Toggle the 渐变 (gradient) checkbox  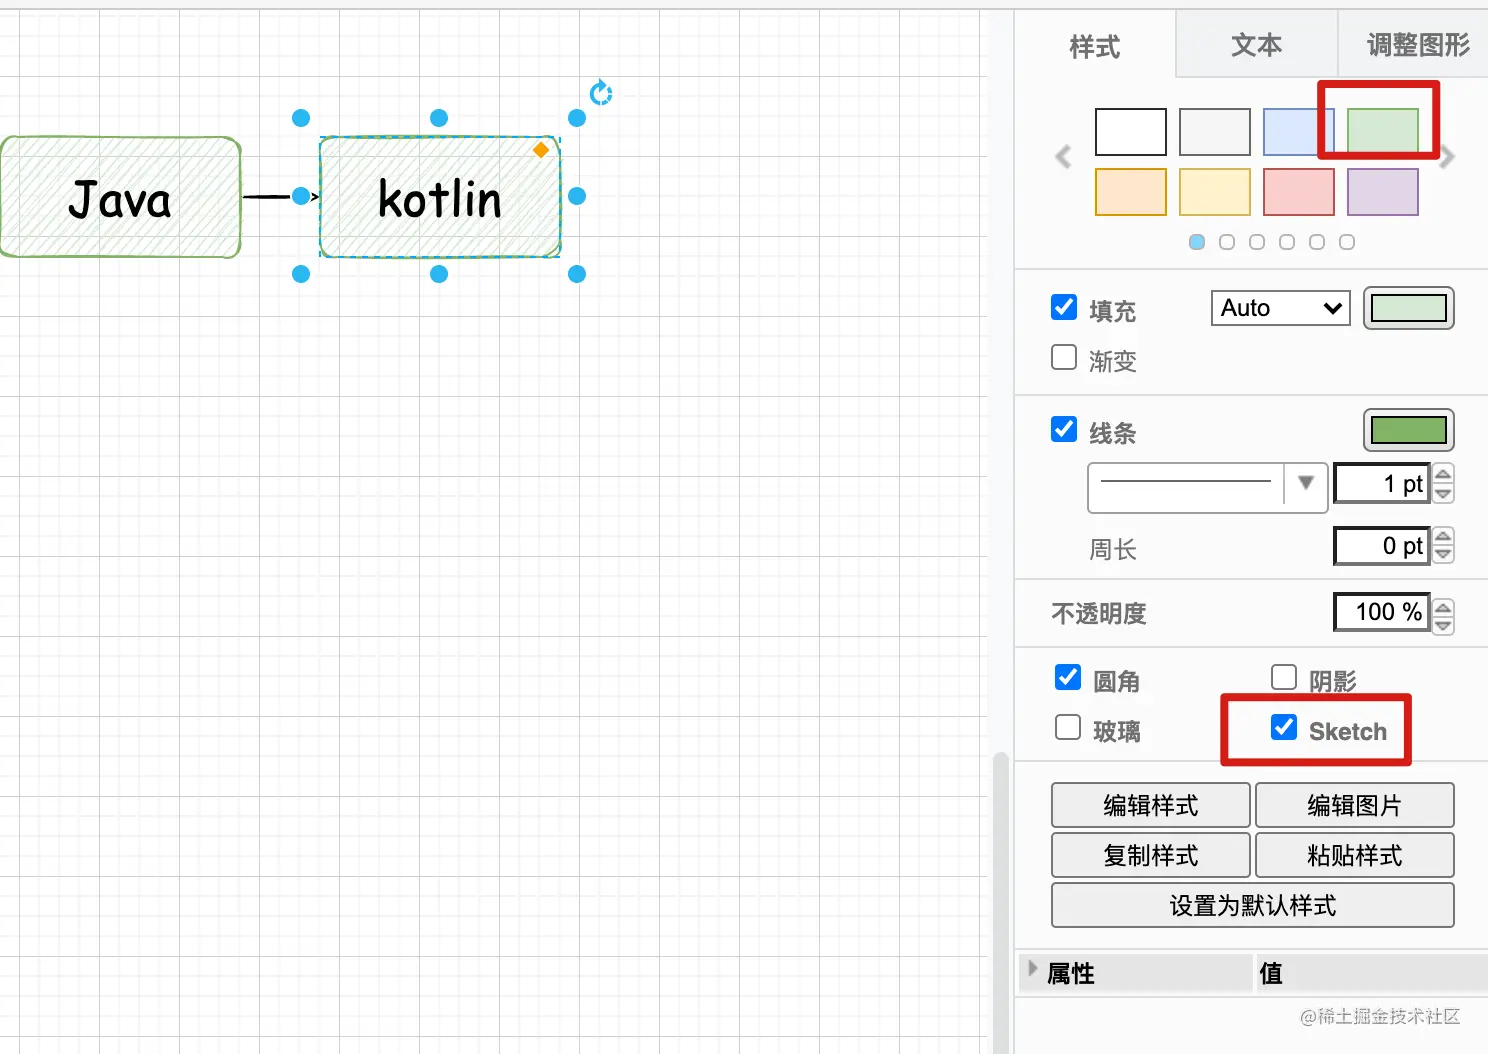1064,358
